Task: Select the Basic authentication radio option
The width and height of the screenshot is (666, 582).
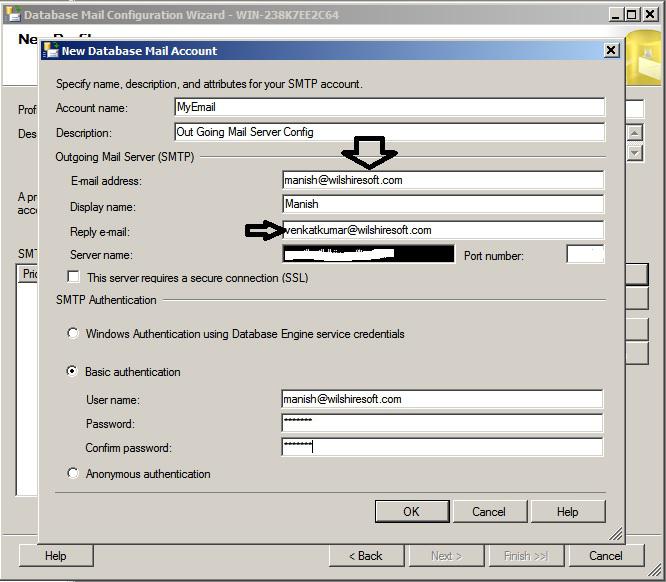Action: click(x=72, y=371)
